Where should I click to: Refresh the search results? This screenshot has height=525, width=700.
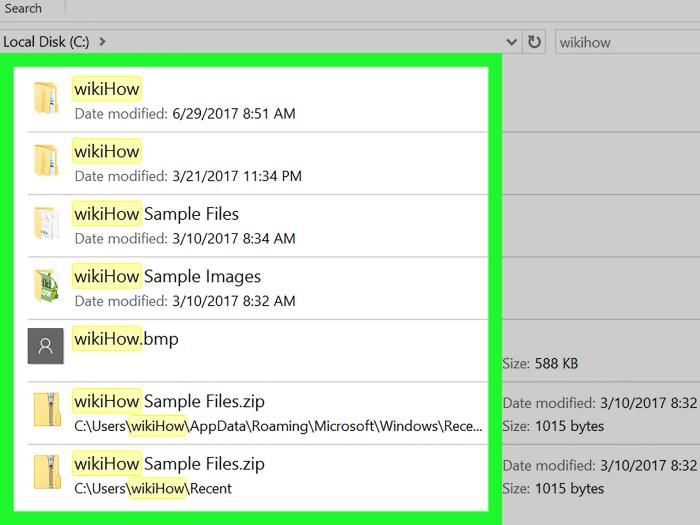coord(534,42)
